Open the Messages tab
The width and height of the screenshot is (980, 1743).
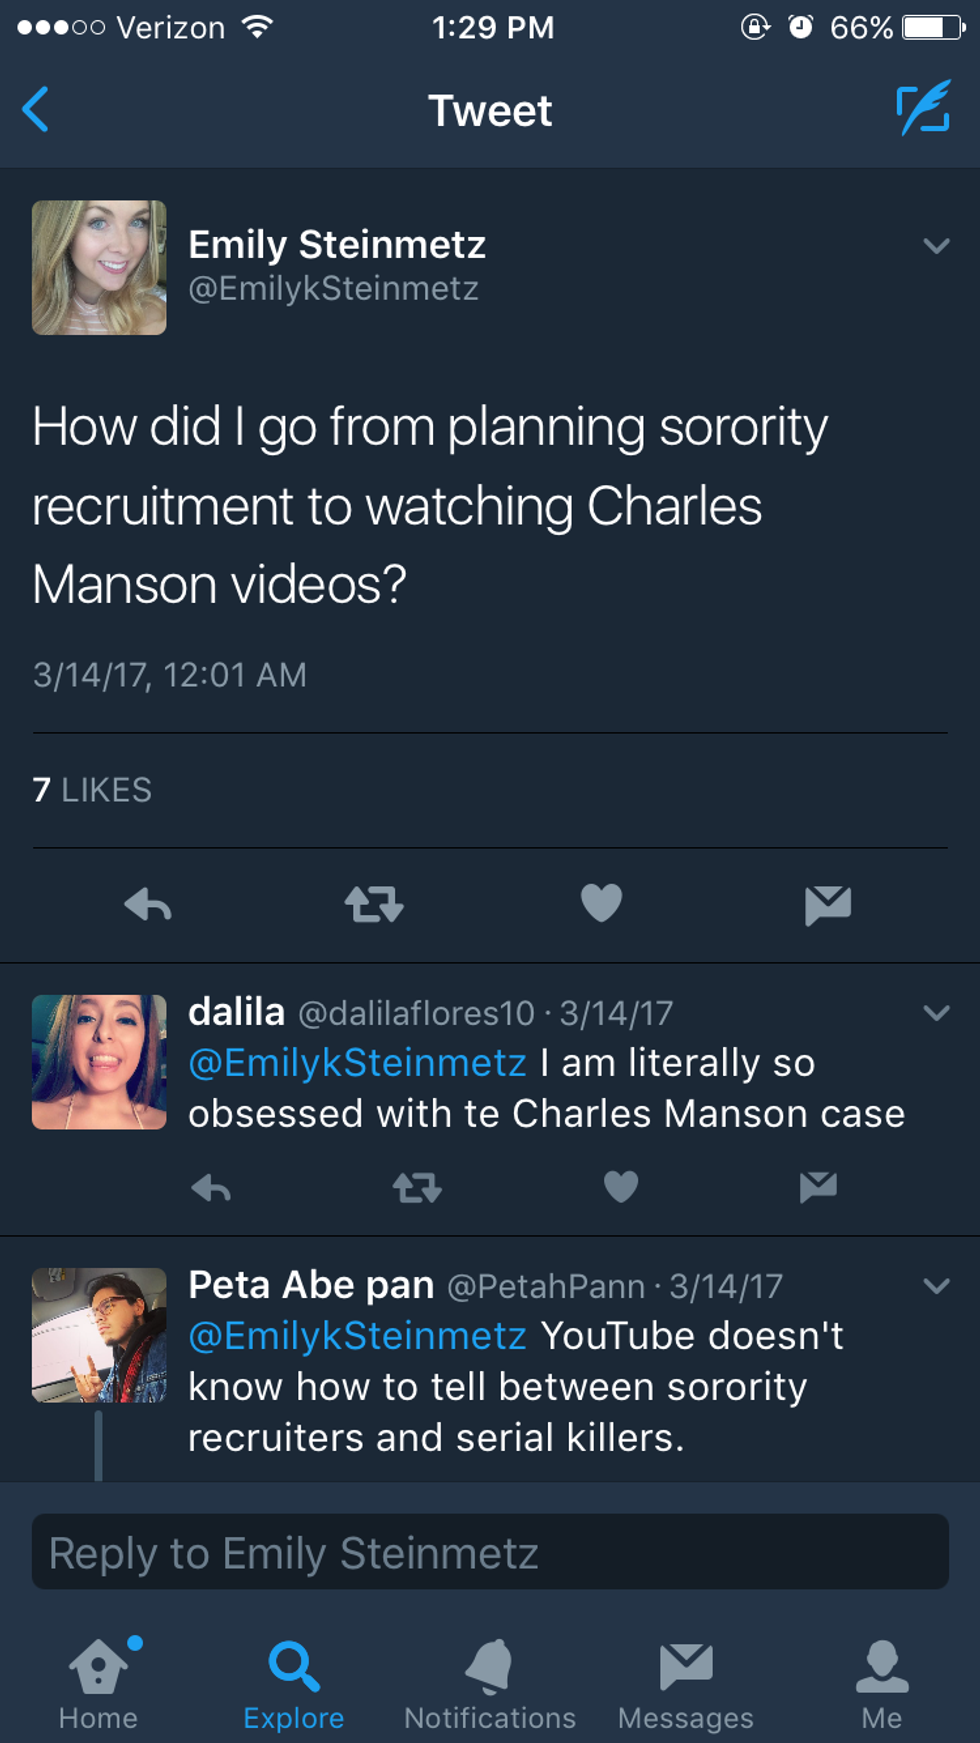click(x=686, y=1684)
